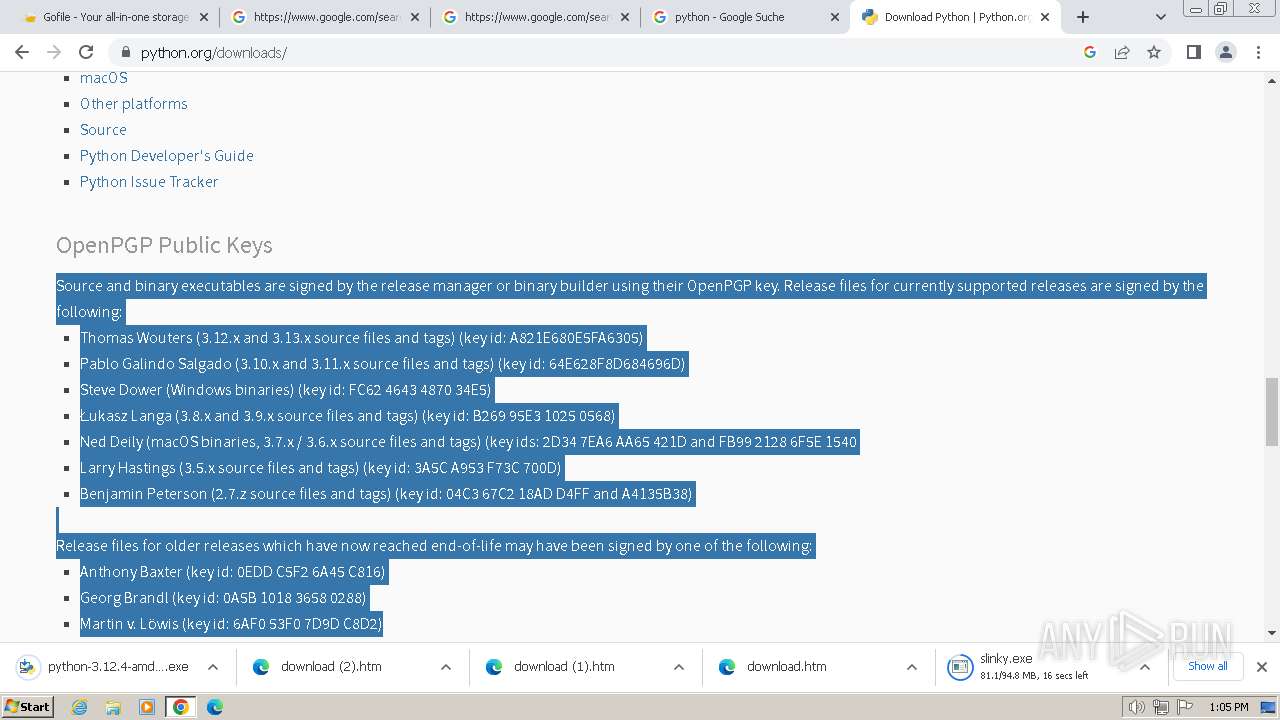
Task: Click the scrollbar down arrow
Action: tap(1272, 632)
